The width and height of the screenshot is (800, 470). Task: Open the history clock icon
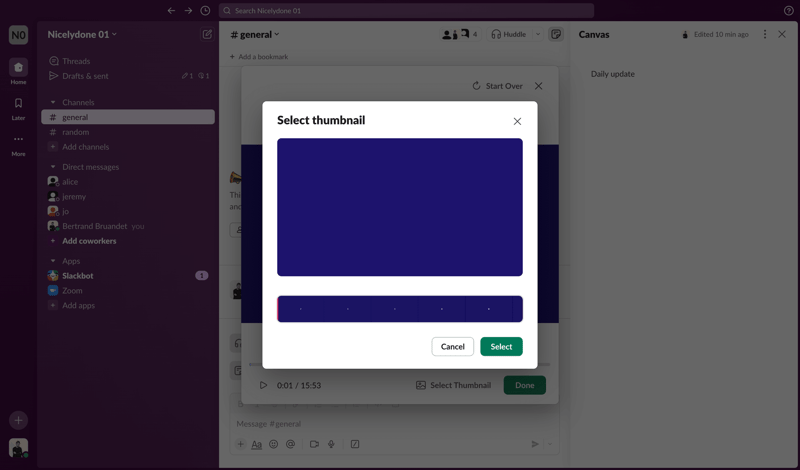pyautogui.click(x=205, y=11)
